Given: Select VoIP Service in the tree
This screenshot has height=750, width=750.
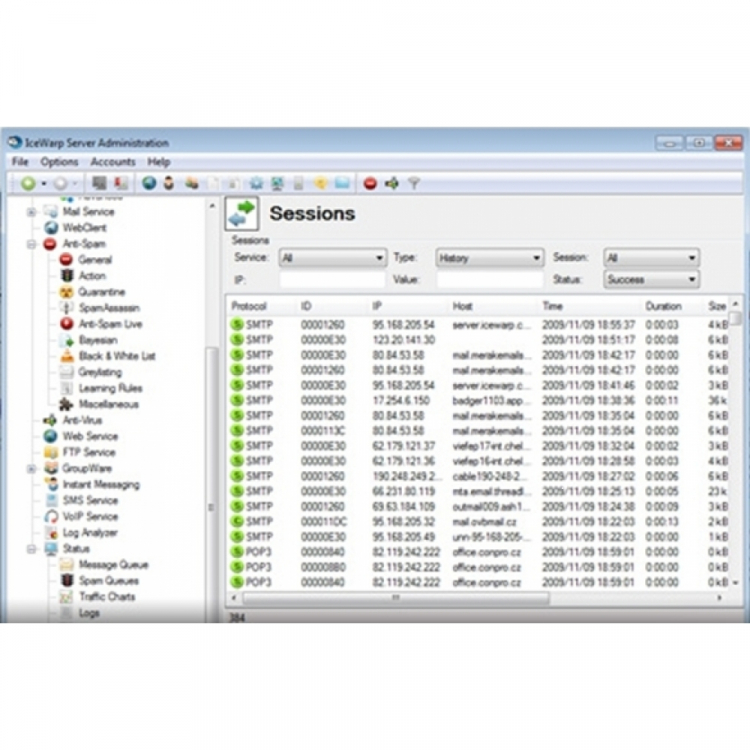Looking at the screenshot, I should [90, 517].
